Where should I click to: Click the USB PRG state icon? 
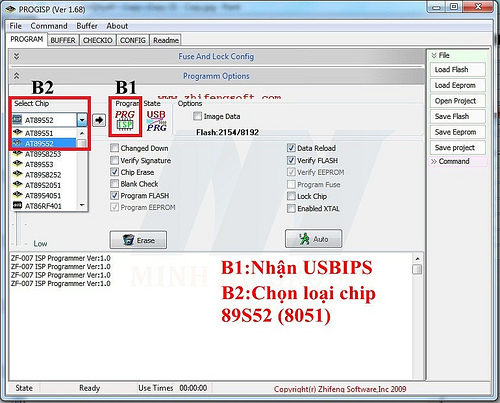(x=156, y=120)
